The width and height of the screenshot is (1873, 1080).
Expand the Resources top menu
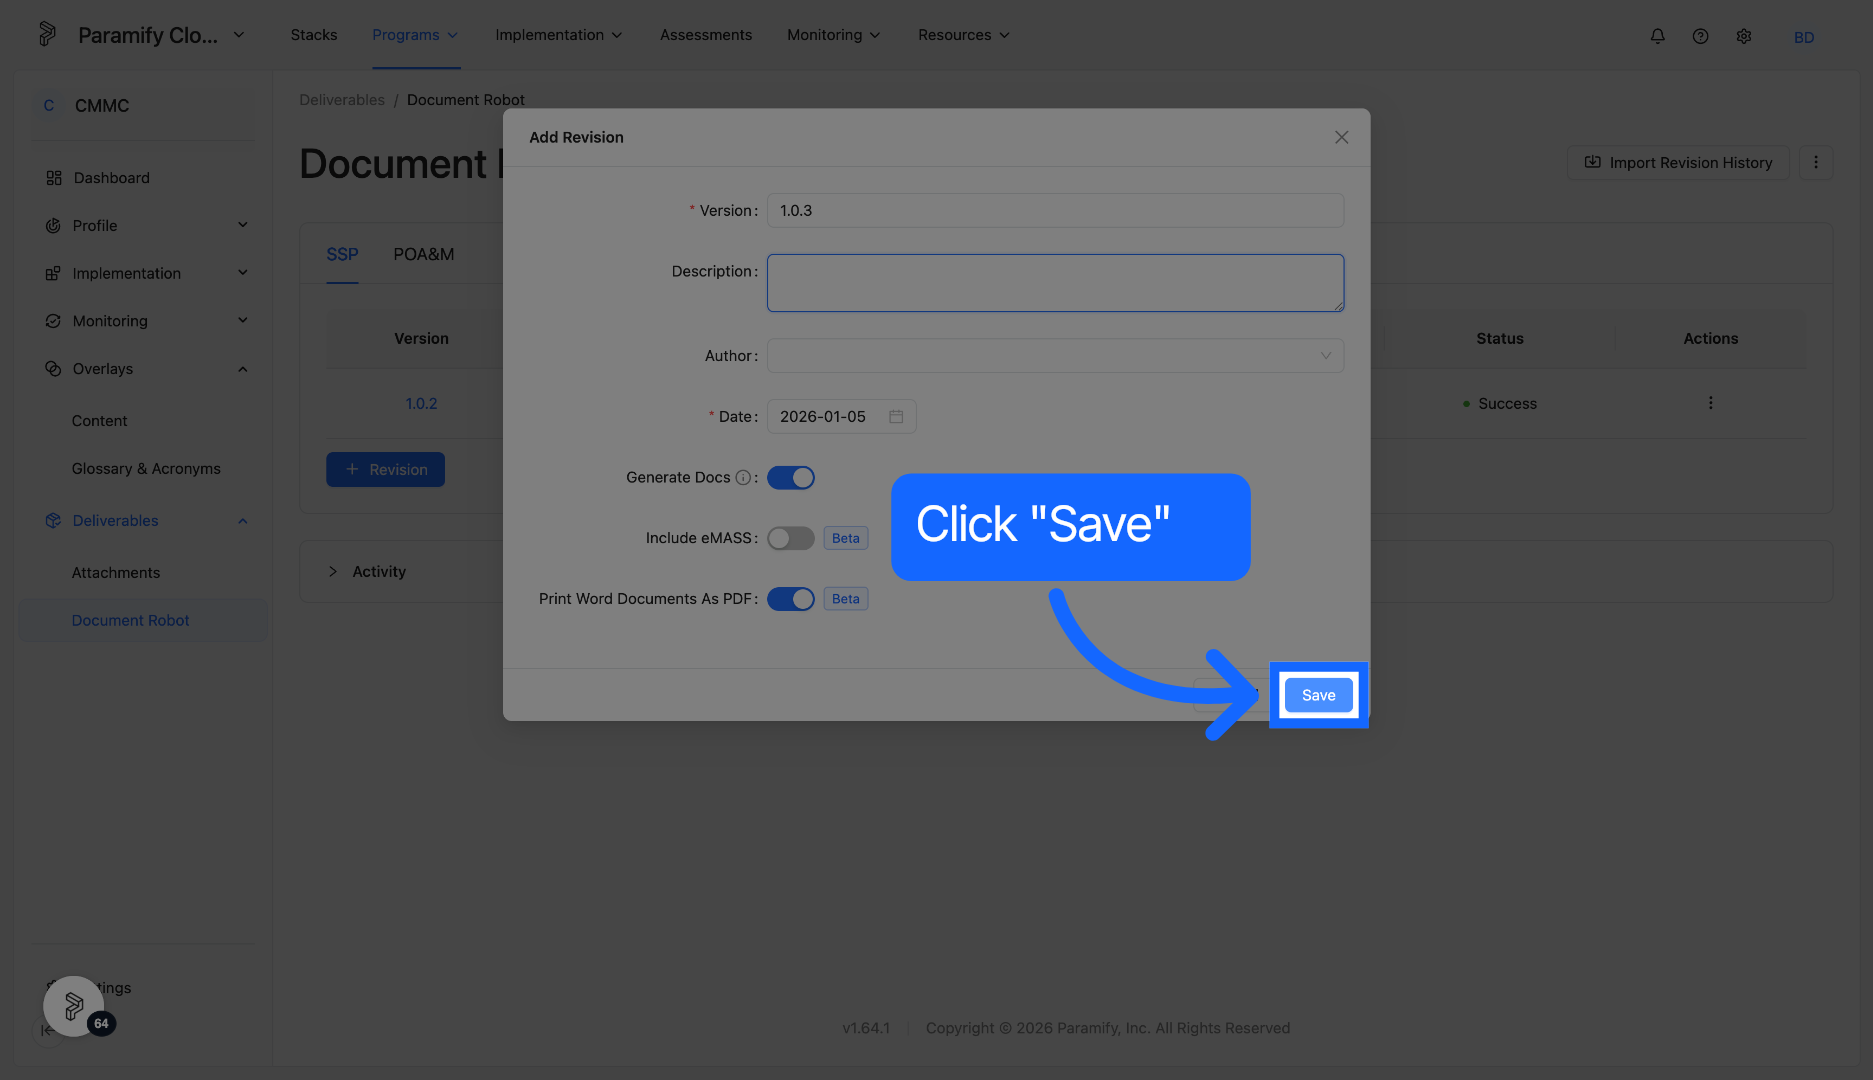963,35
